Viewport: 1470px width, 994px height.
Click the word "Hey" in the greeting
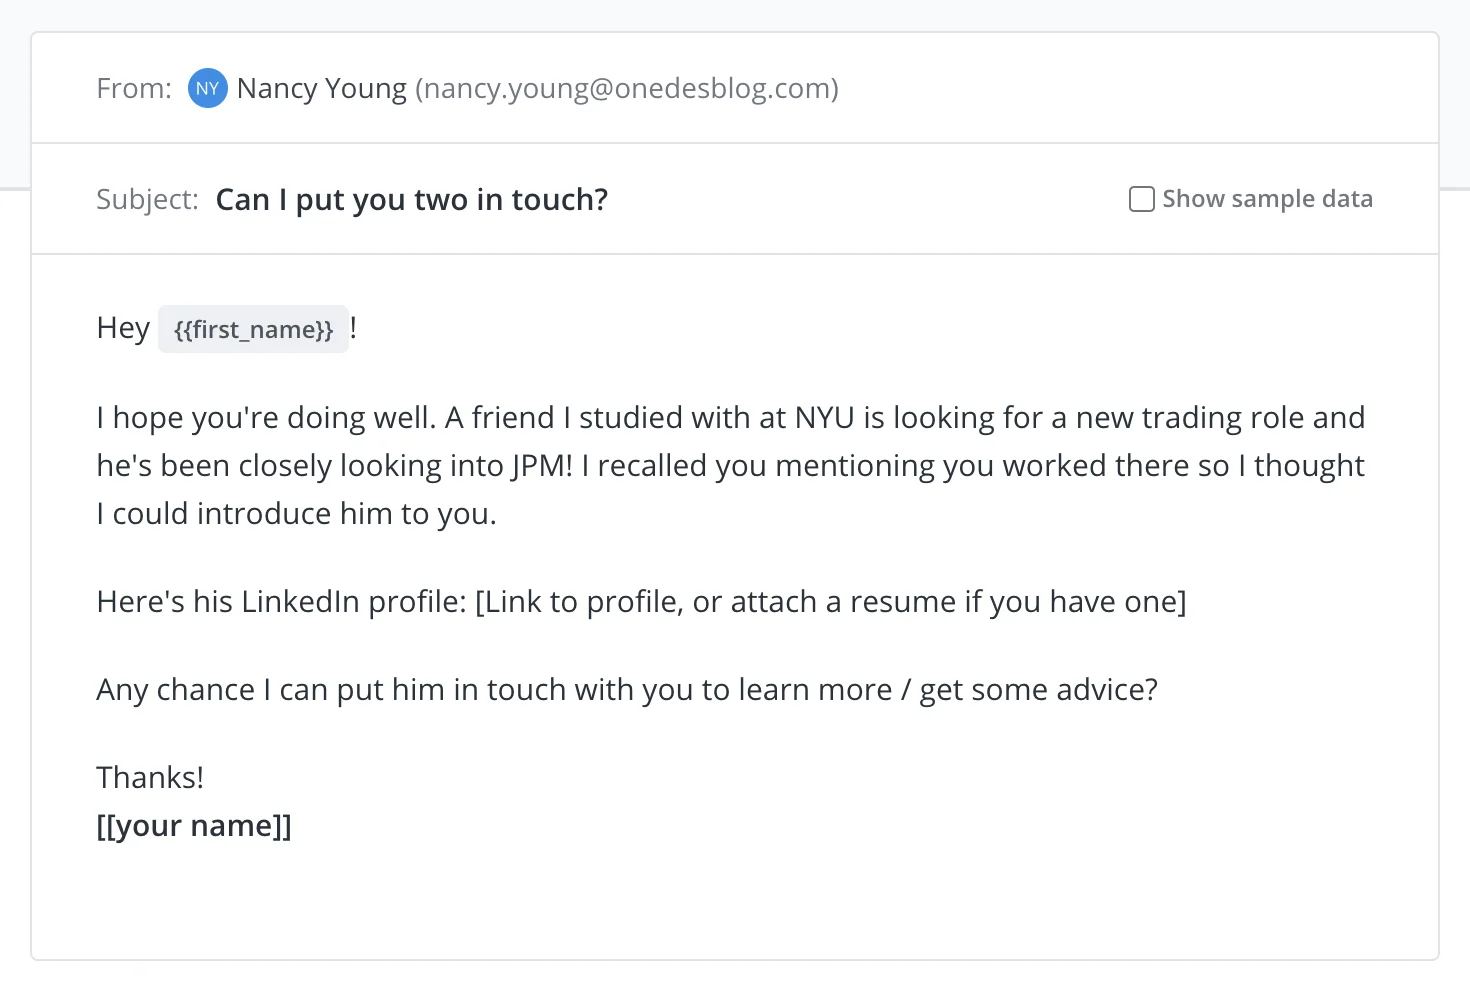point(123,328)
